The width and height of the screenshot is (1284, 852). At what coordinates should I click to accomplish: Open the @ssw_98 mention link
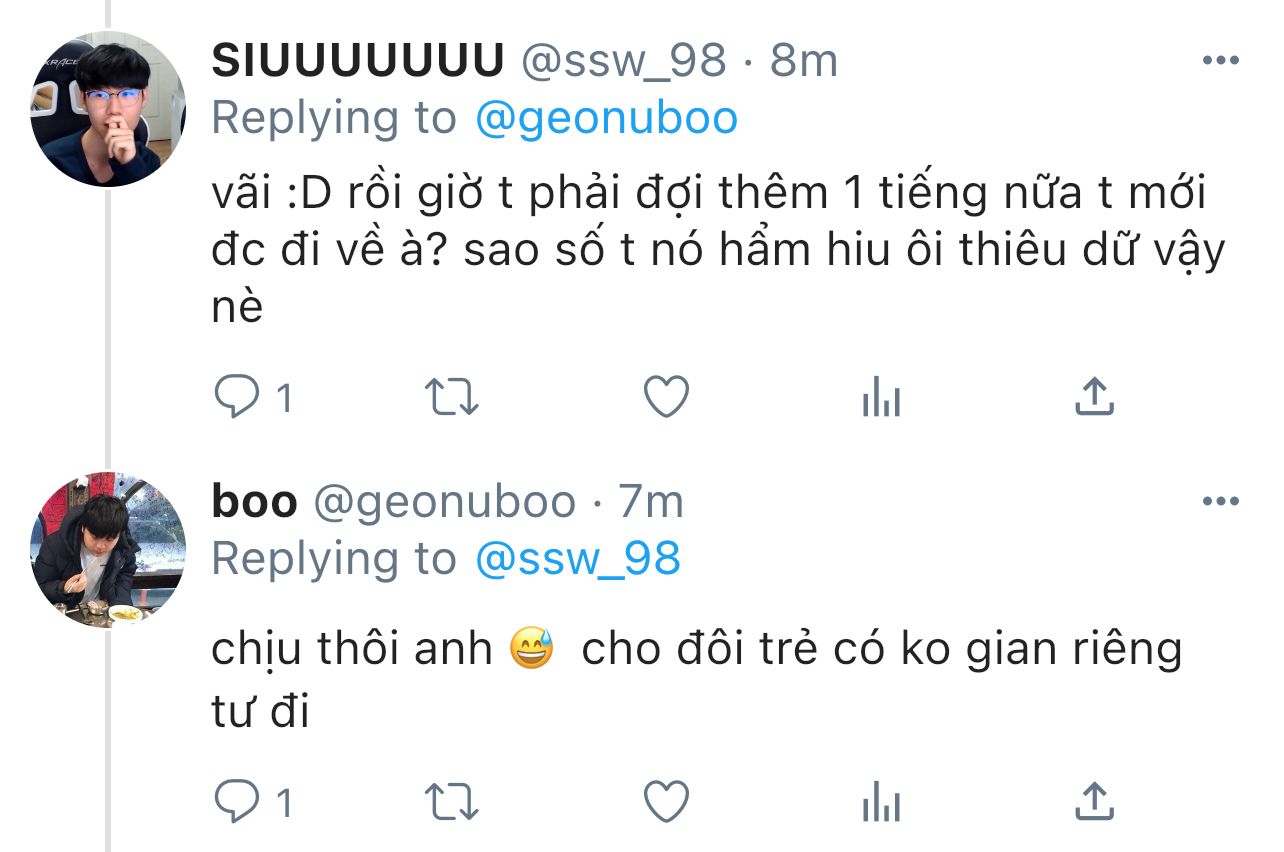pos(578,559)
